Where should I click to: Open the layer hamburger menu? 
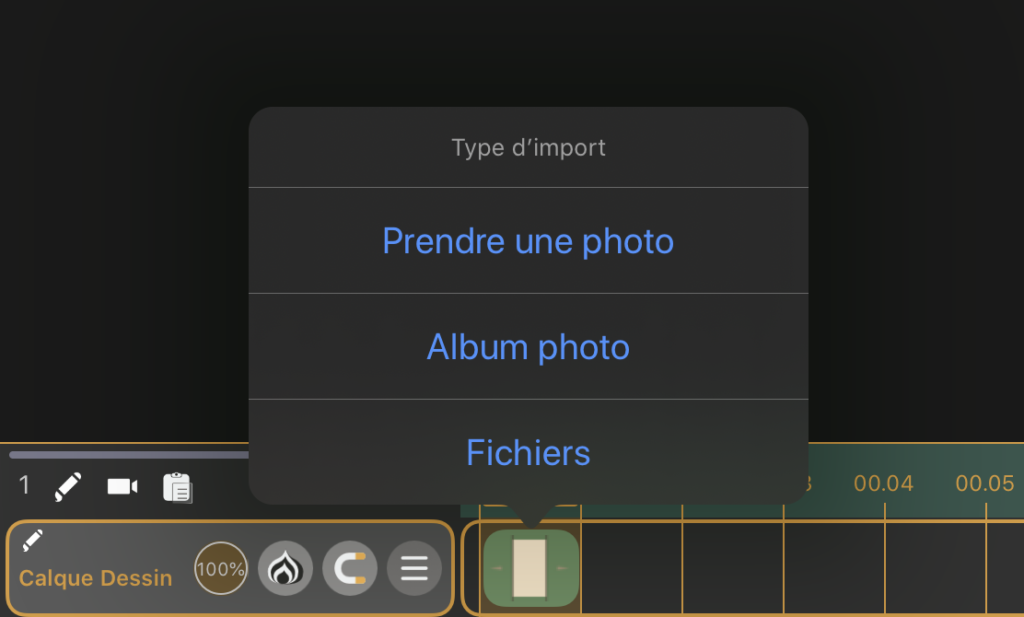414,569
